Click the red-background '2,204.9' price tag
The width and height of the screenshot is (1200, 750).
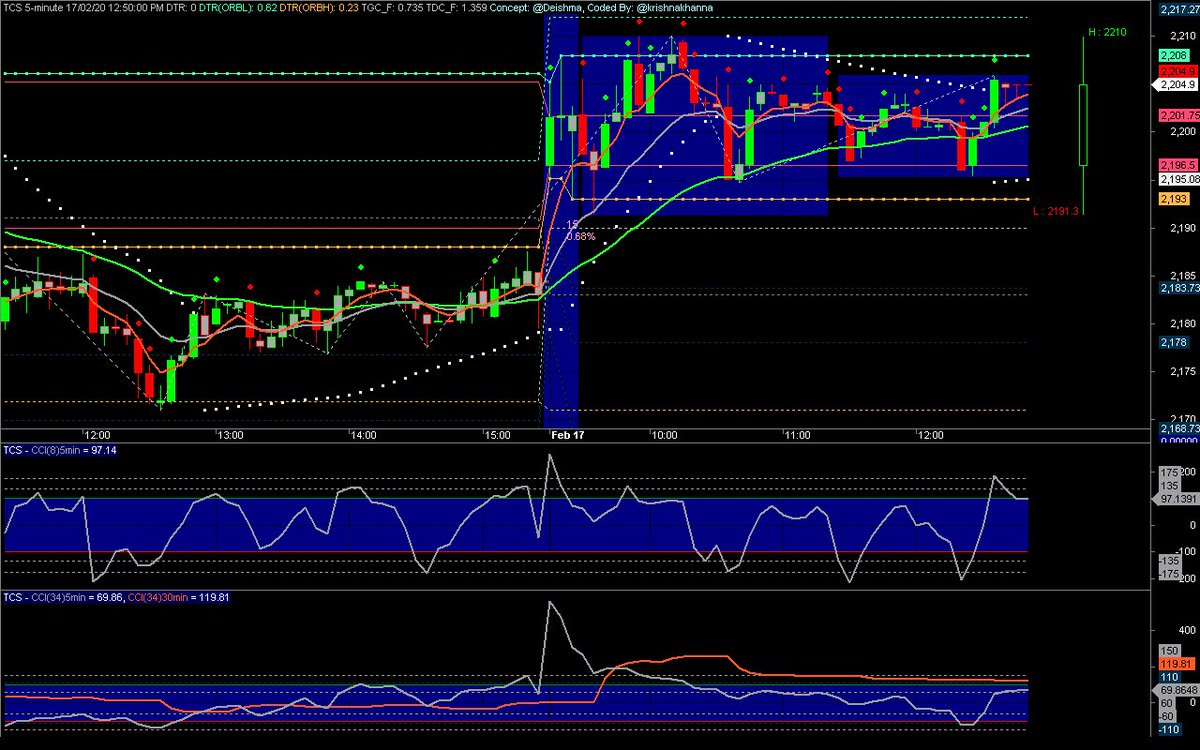[1176, 71]
